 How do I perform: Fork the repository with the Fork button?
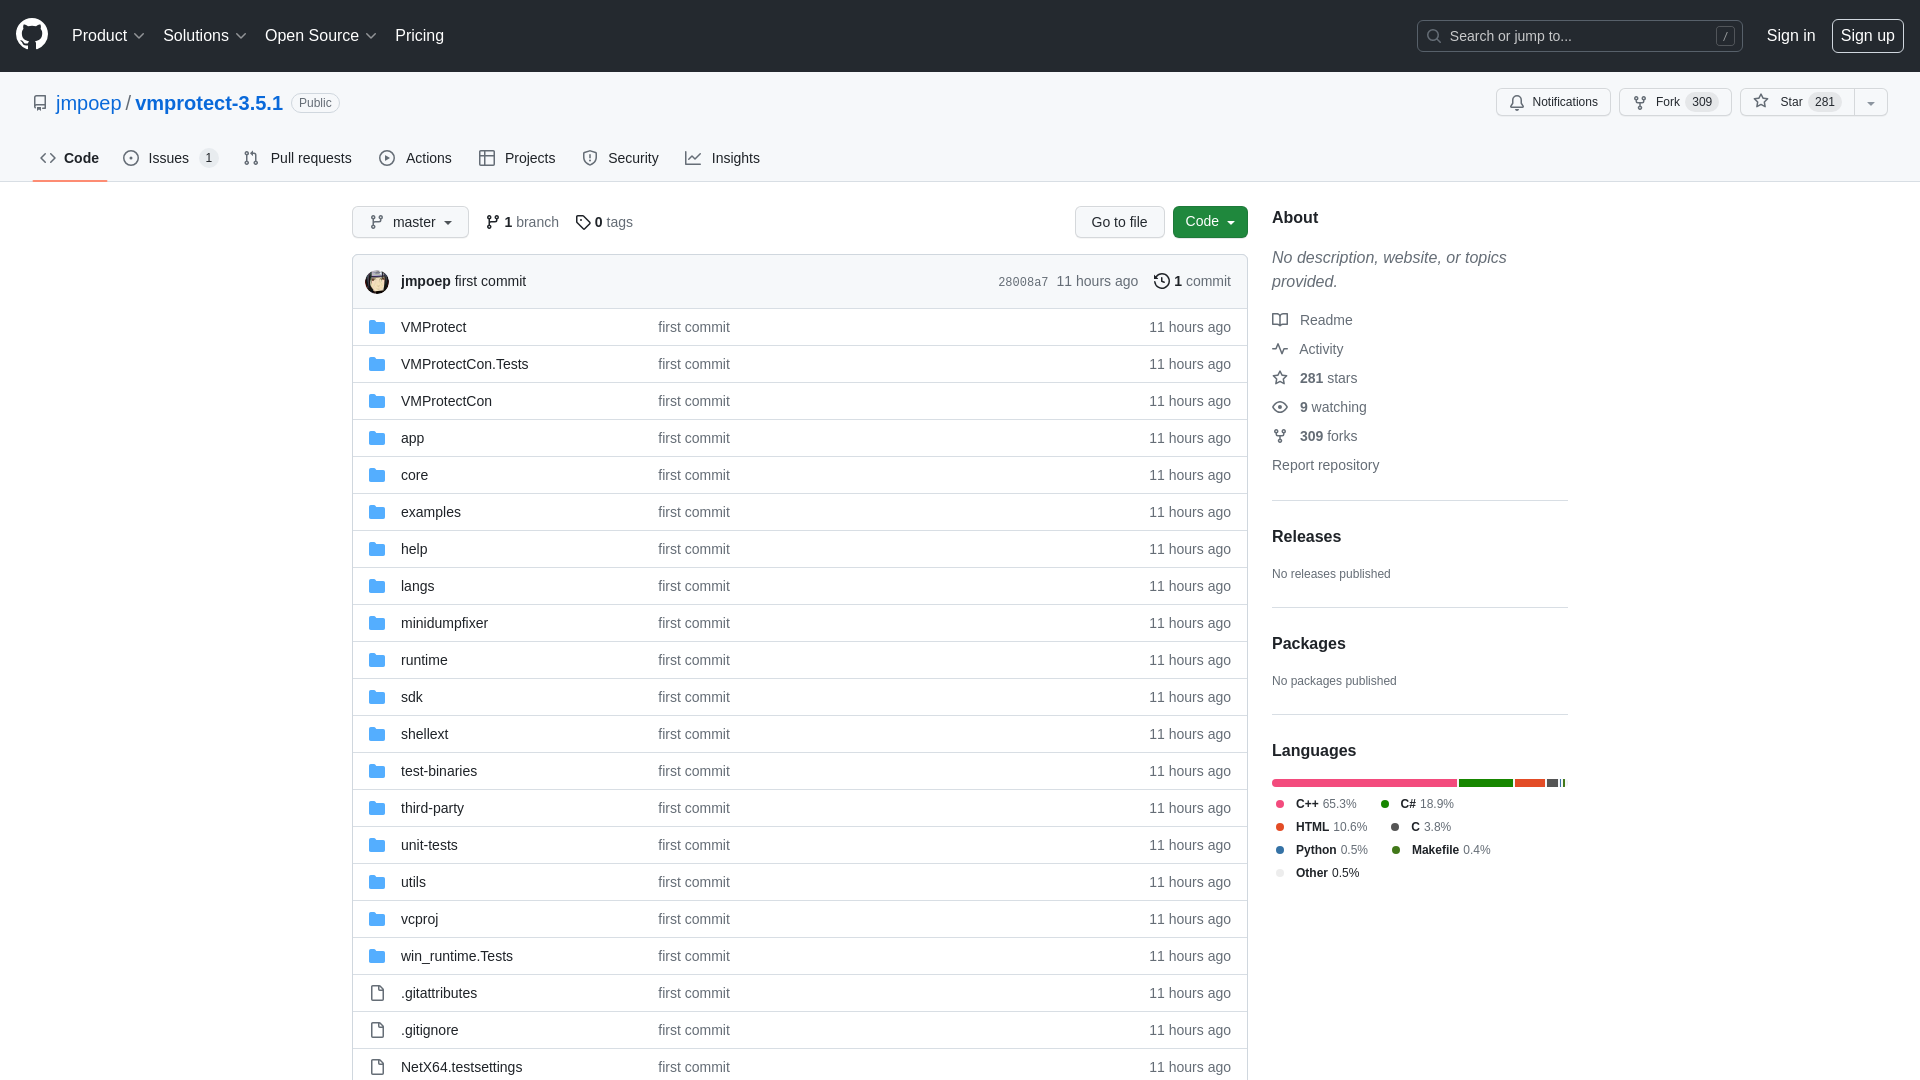click(x=1675, y=102)
